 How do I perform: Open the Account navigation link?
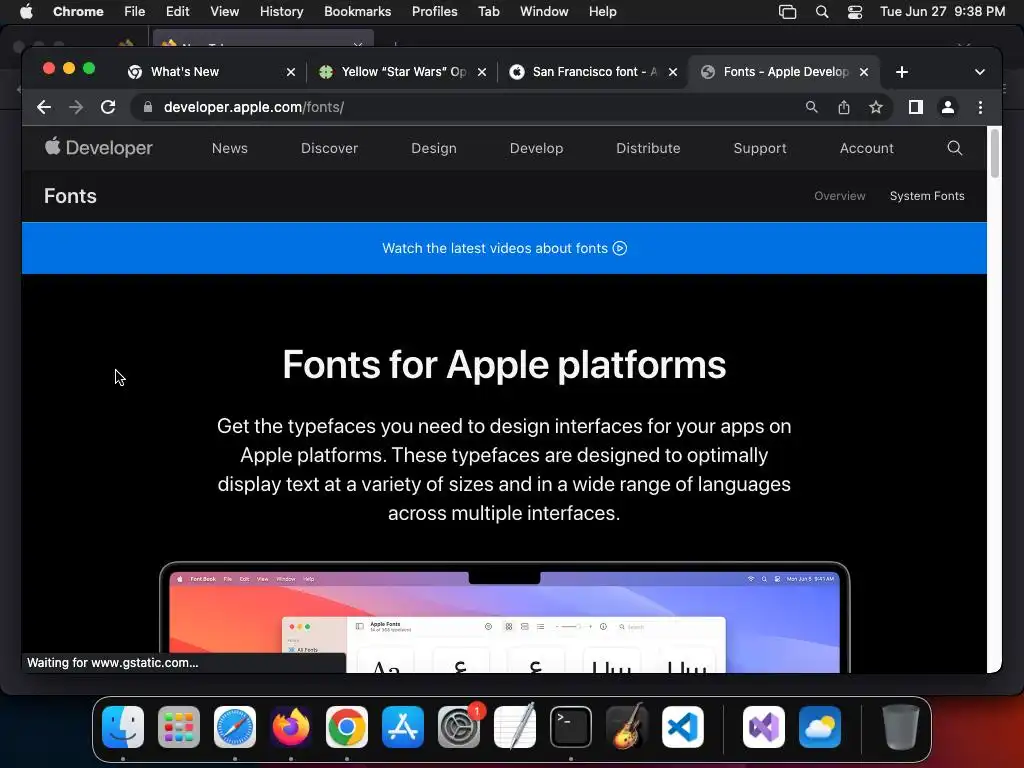coord(867,148)
